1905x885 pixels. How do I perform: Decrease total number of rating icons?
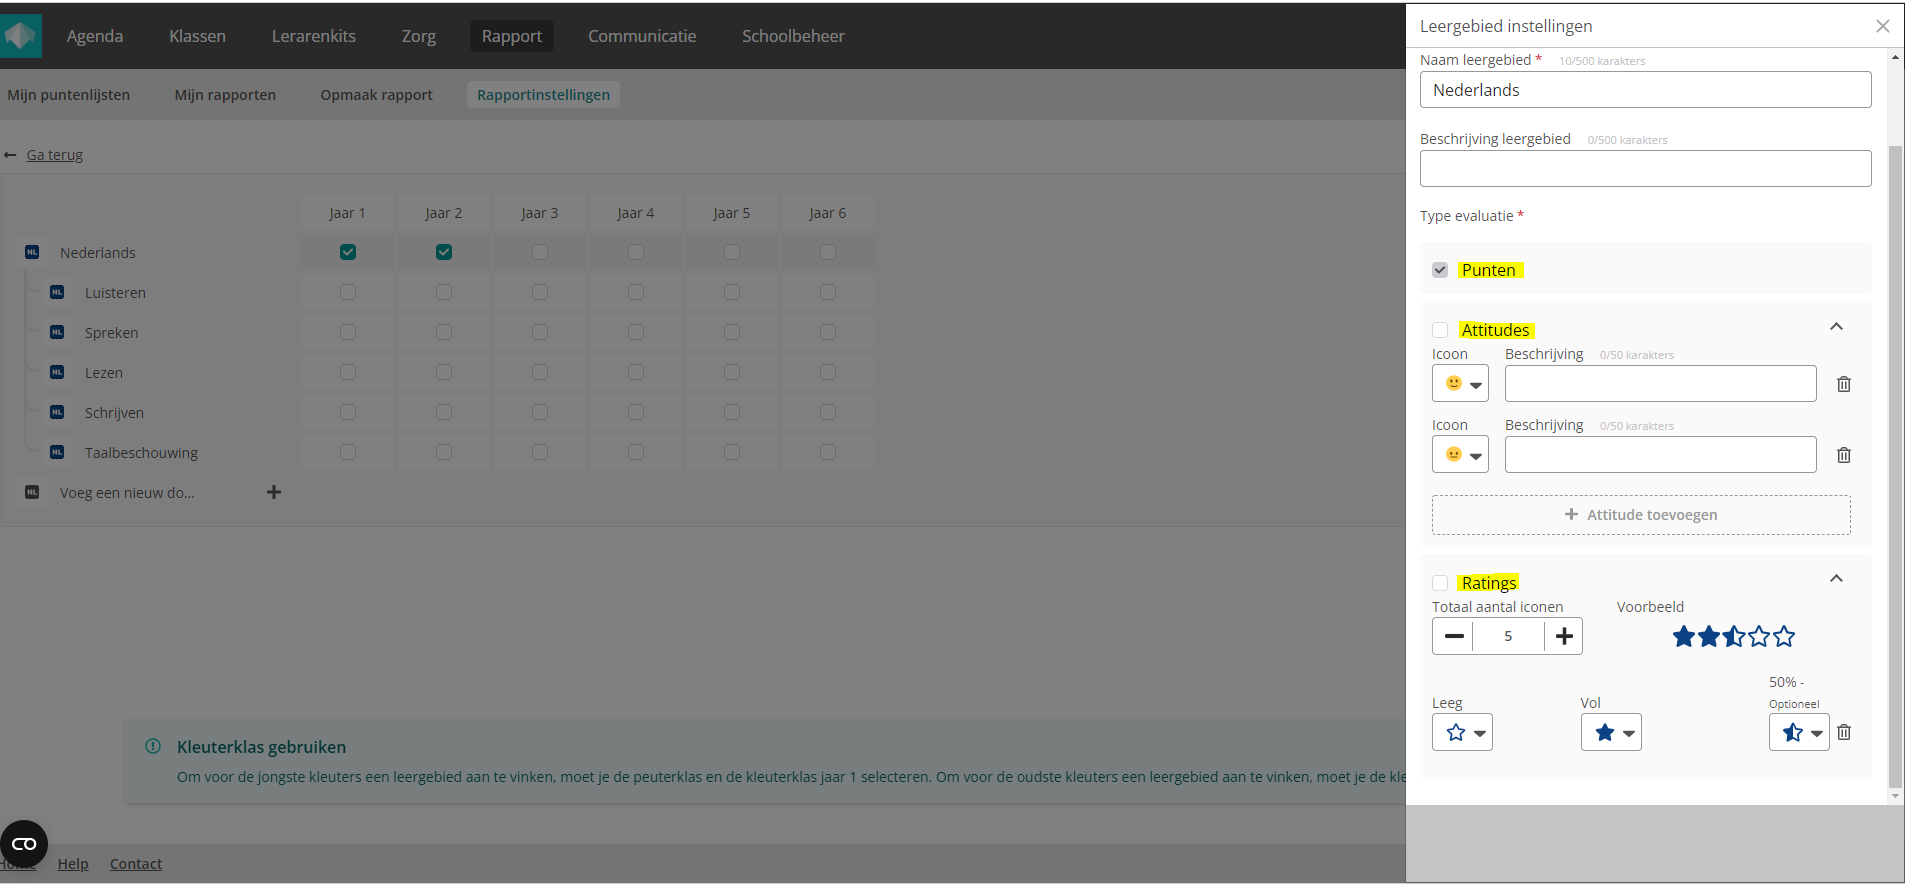(1453, 636)
